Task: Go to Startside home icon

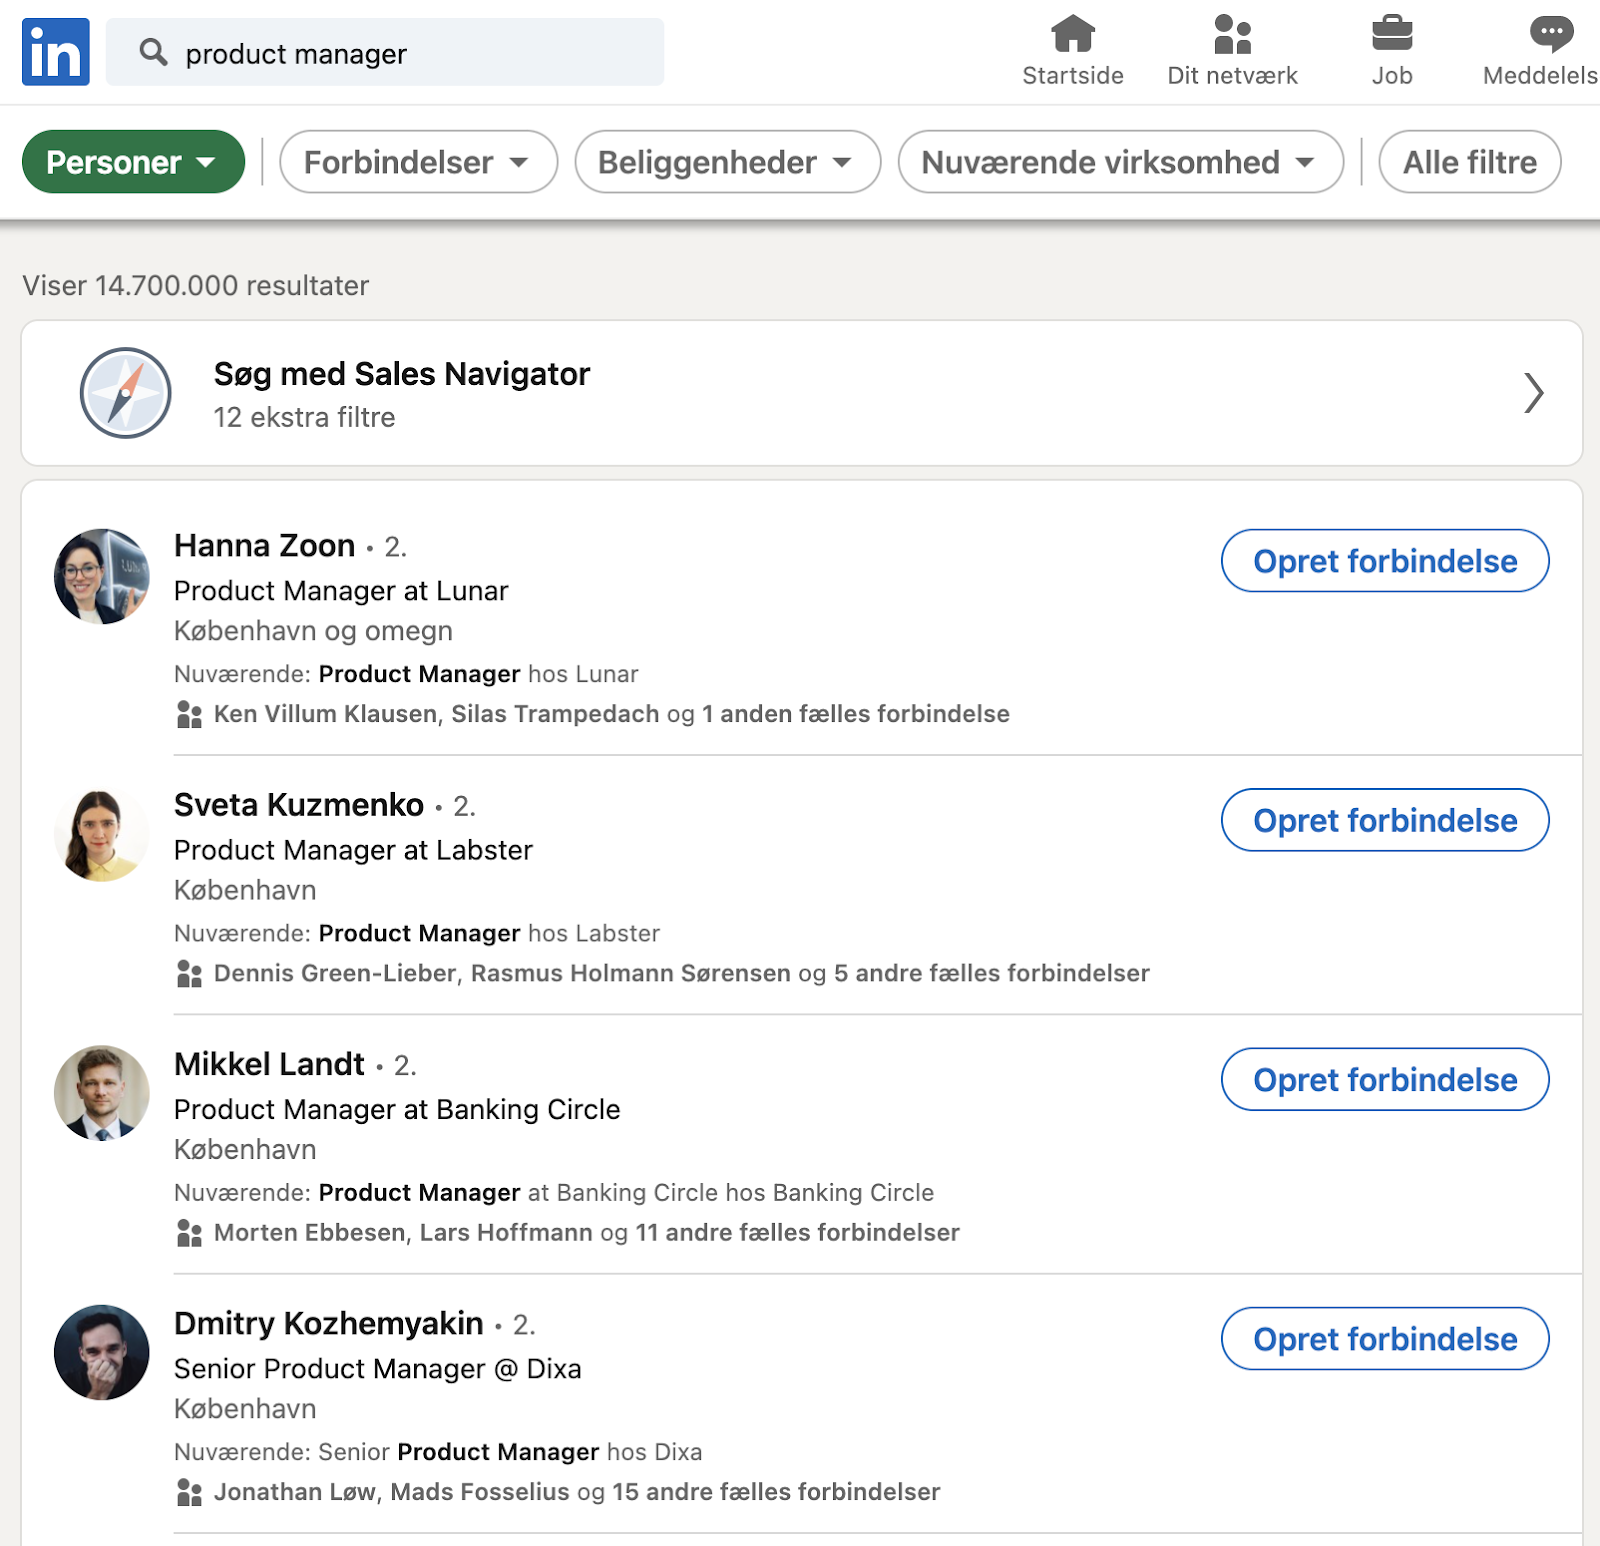Action: tap(1073, 33)
